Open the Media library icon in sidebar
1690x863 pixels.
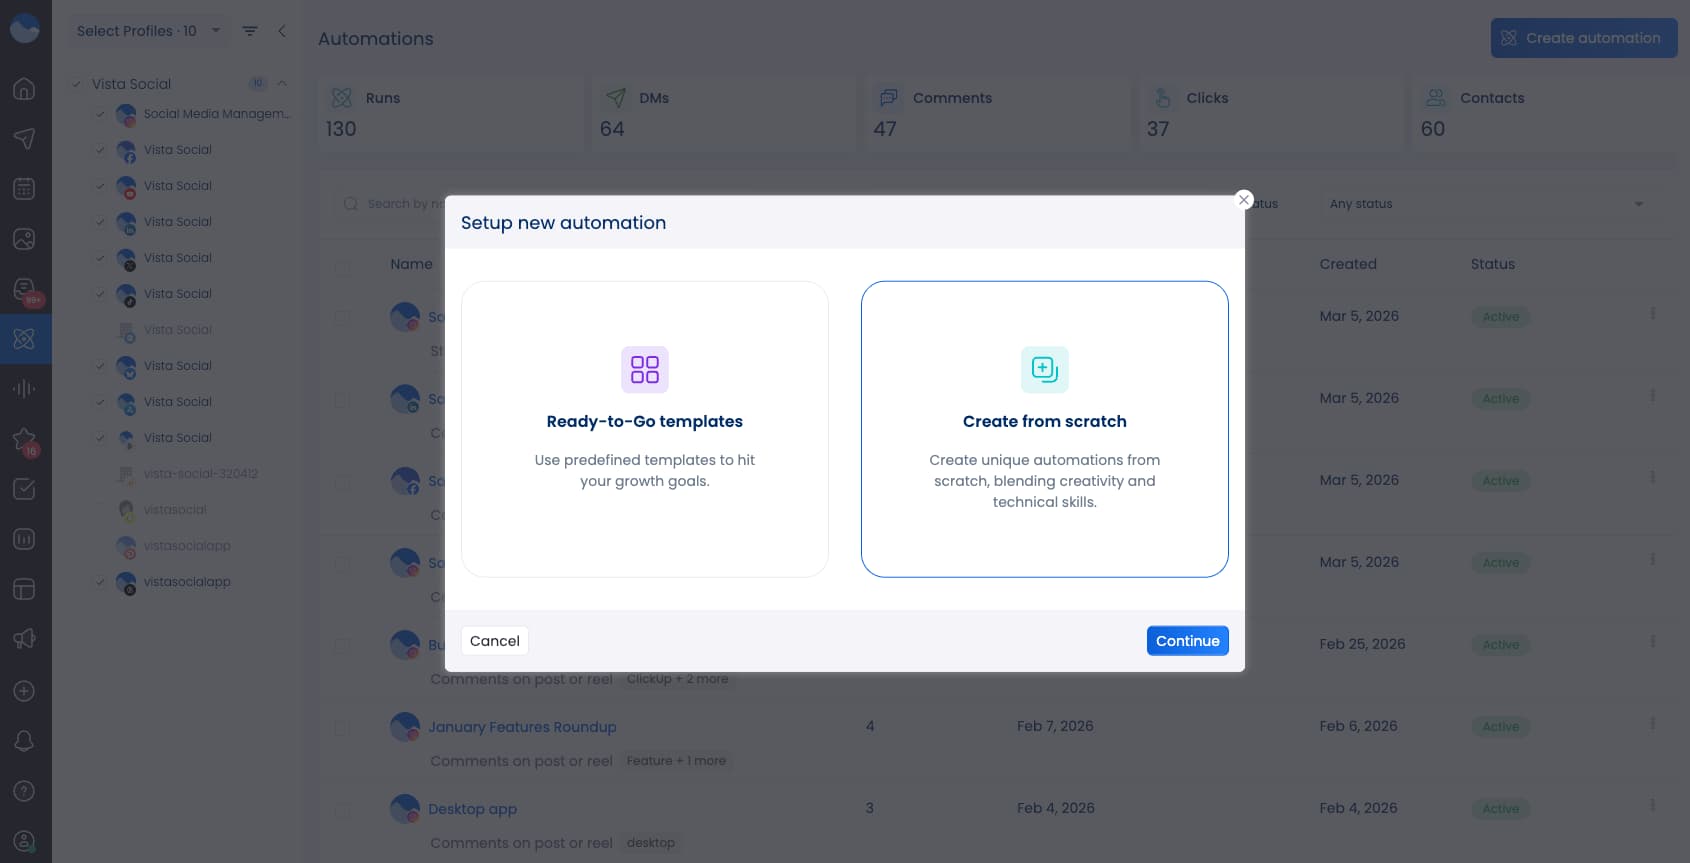coord(24,239)
